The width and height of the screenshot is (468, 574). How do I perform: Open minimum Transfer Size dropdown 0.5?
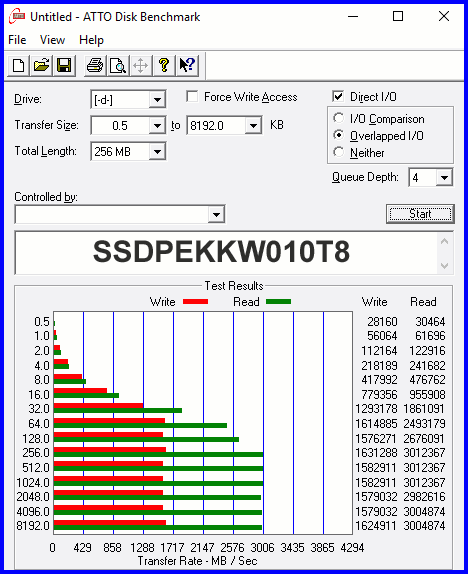(x=157, y=126)
